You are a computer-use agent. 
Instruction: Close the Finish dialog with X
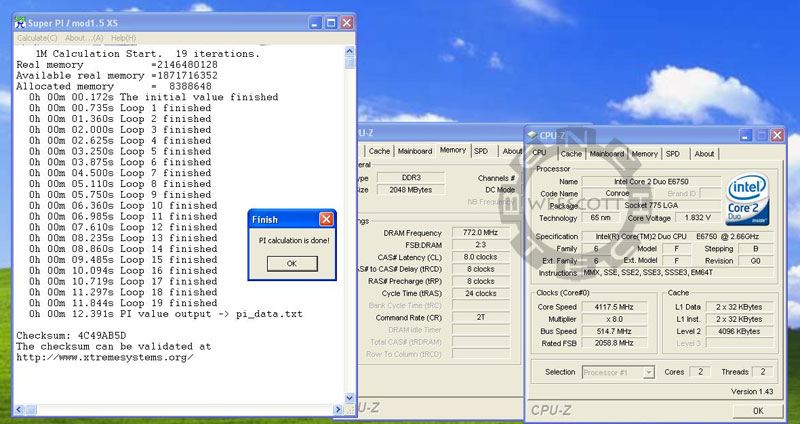(x=326, y=219)
